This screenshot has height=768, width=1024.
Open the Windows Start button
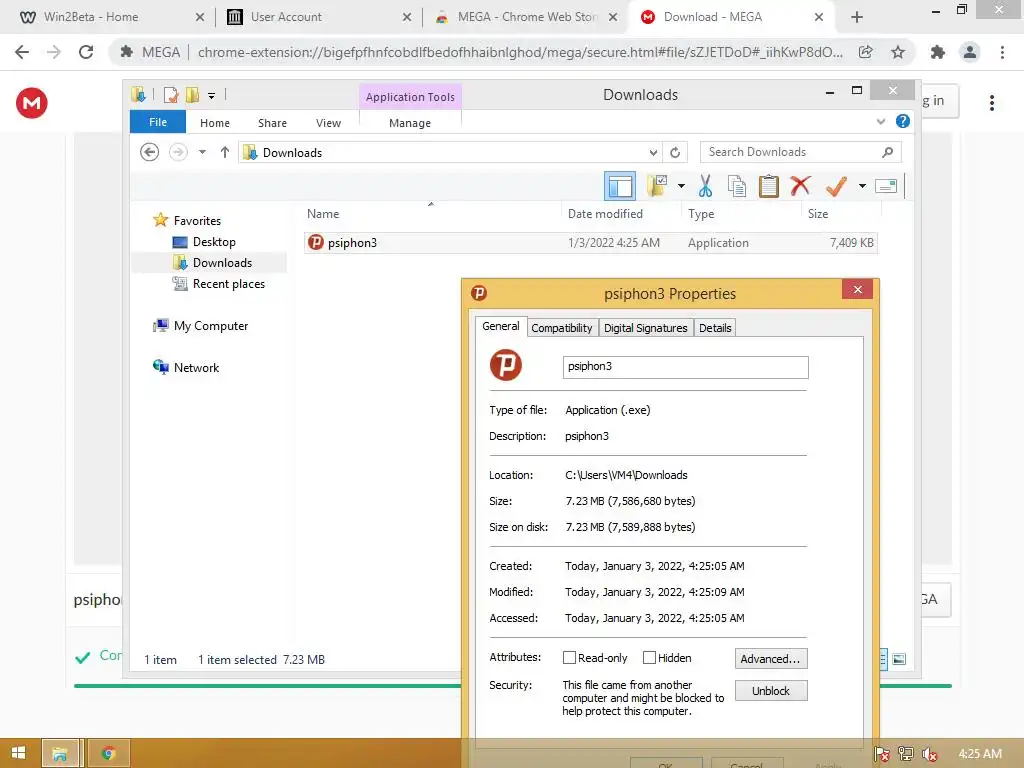(18, 753)
